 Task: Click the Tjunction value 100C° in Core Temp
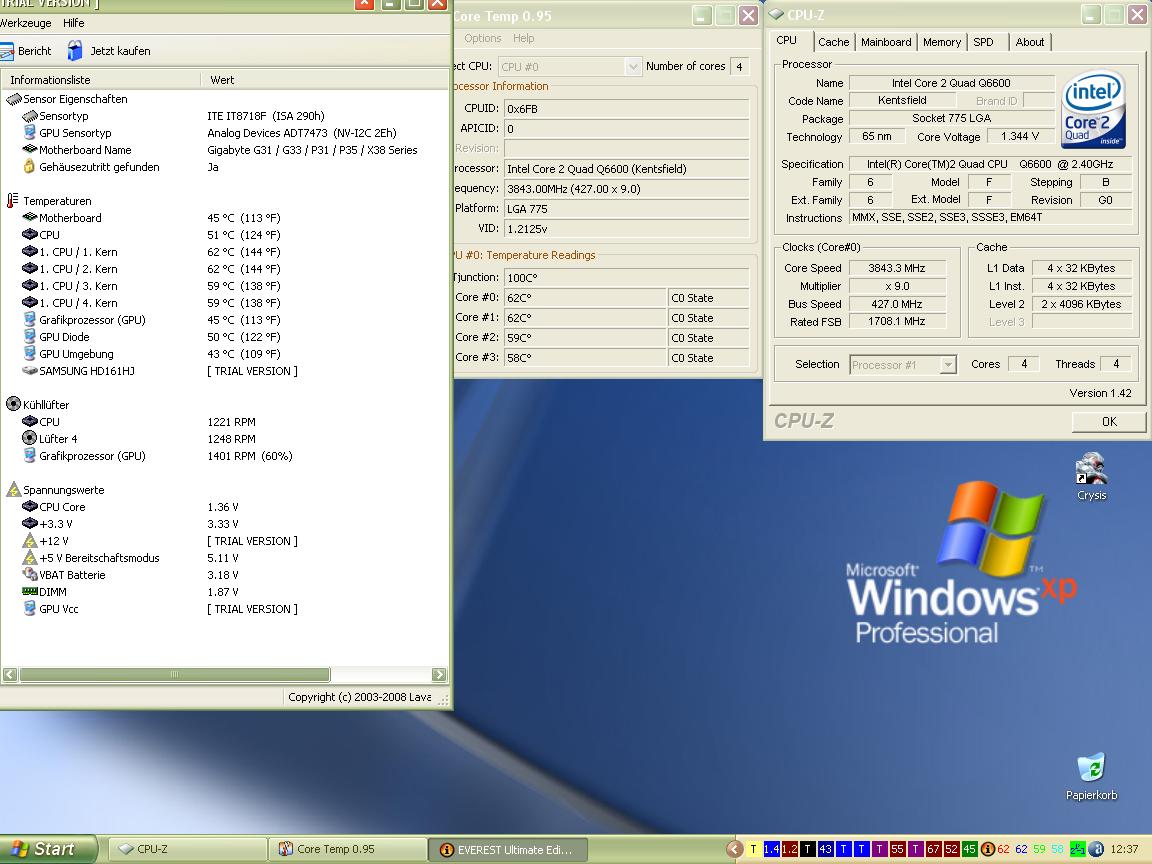(627, 278)
